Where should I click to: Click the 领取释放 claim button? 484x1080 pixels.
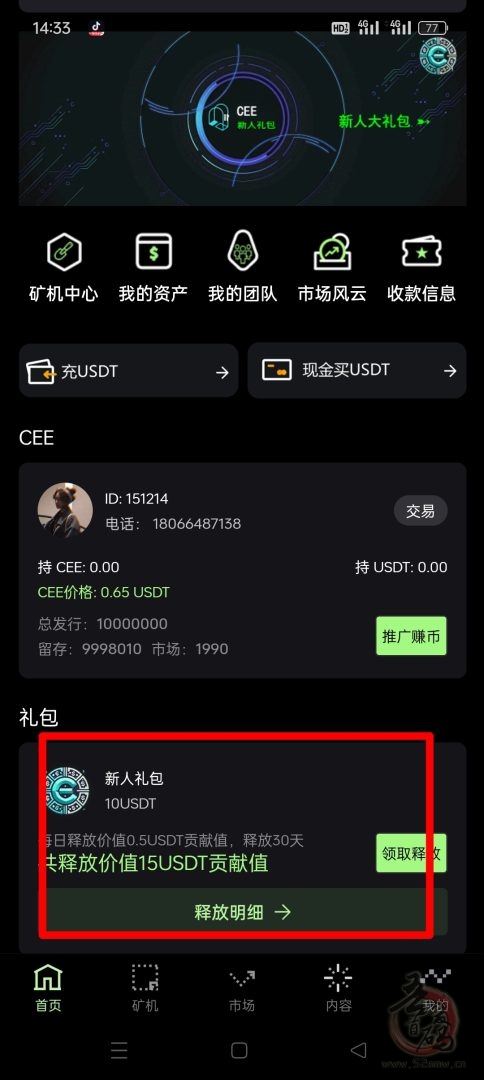coord(411,853)
